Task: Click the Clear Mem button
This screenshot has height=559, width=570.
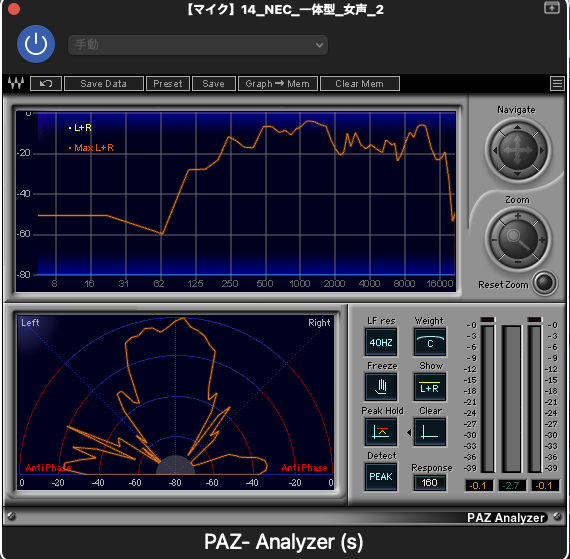Action: pyautogui.click(x=360, y=84)
